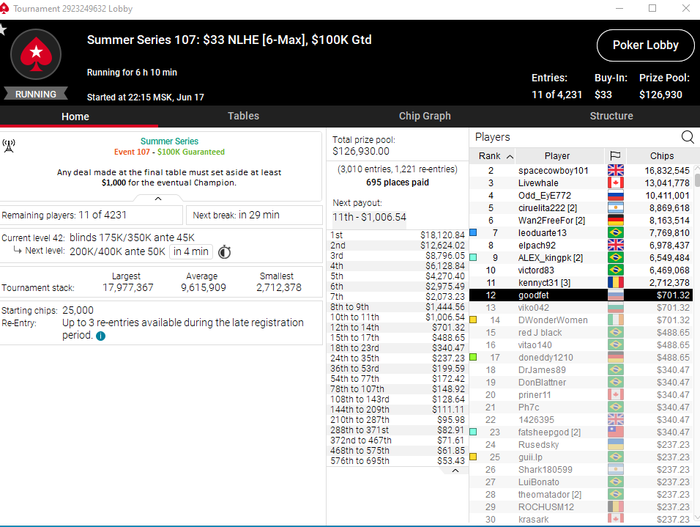
Task: Click the German flag for Wan2FreeFor
Action: click(x=616, y=220)
